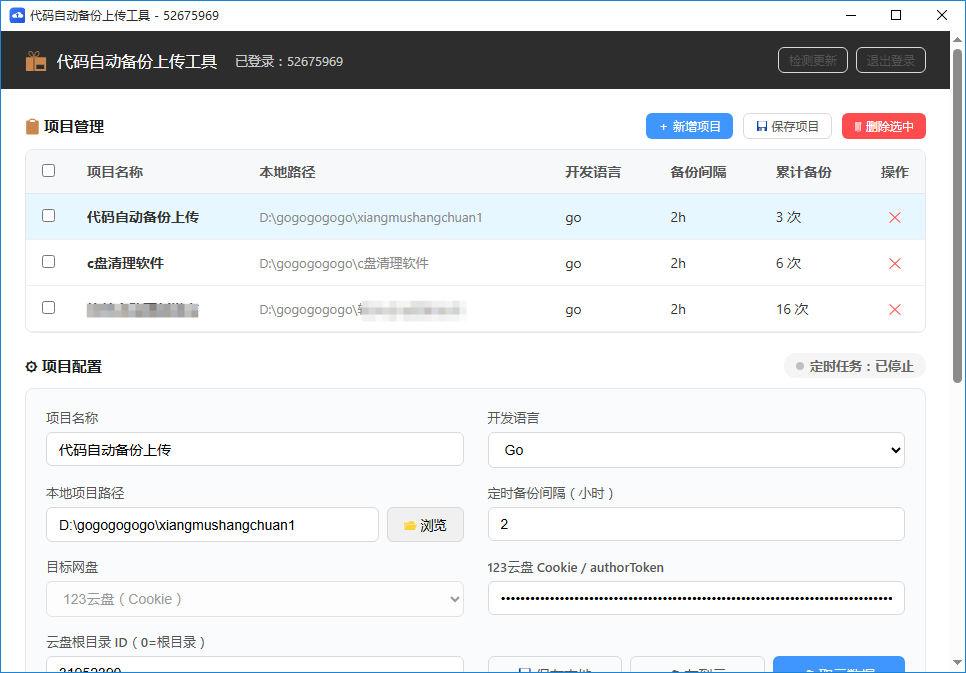Click the 删除选中 button
The width and height of the screenshot is (966, 673).
click(883, 126)
